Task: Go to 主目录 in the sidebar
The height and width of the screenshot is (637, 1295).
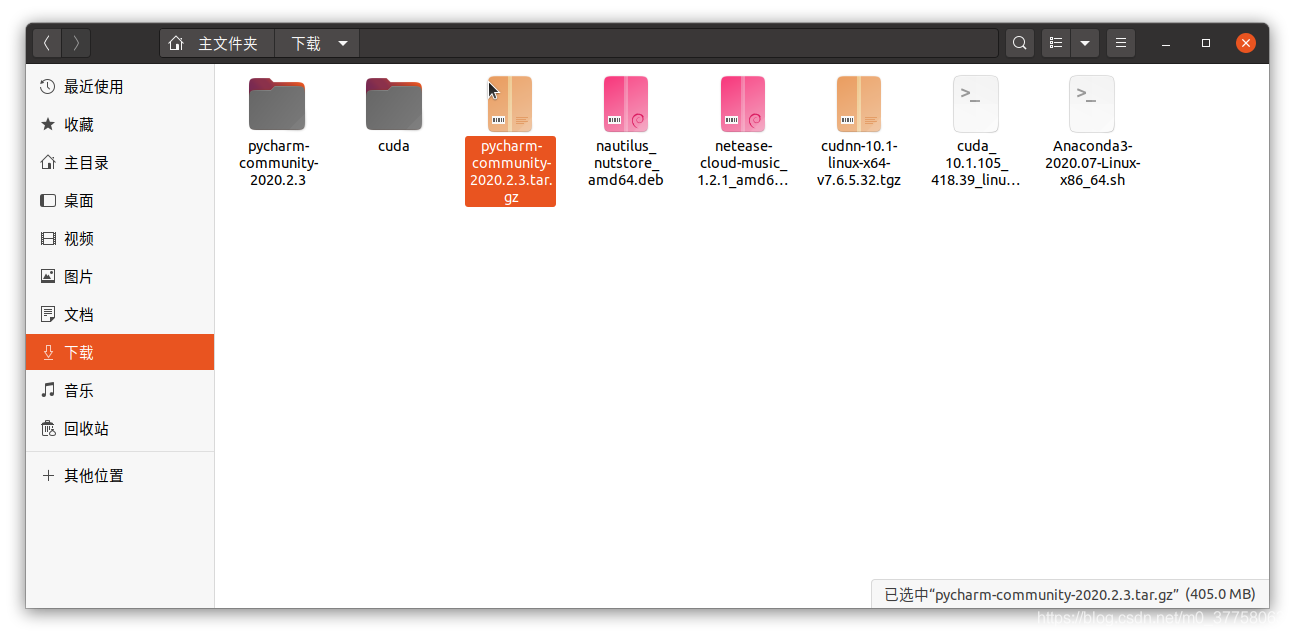Action: coord(120,163)
